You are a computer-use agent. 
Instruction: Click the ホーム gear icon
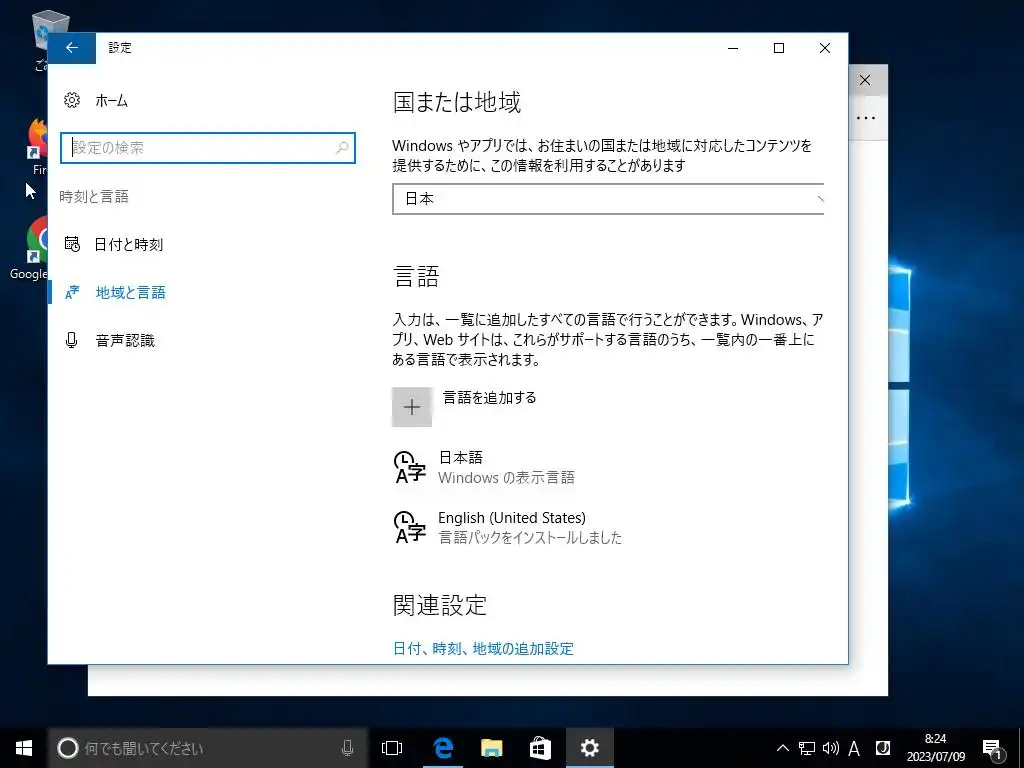[x=72, y=100]
